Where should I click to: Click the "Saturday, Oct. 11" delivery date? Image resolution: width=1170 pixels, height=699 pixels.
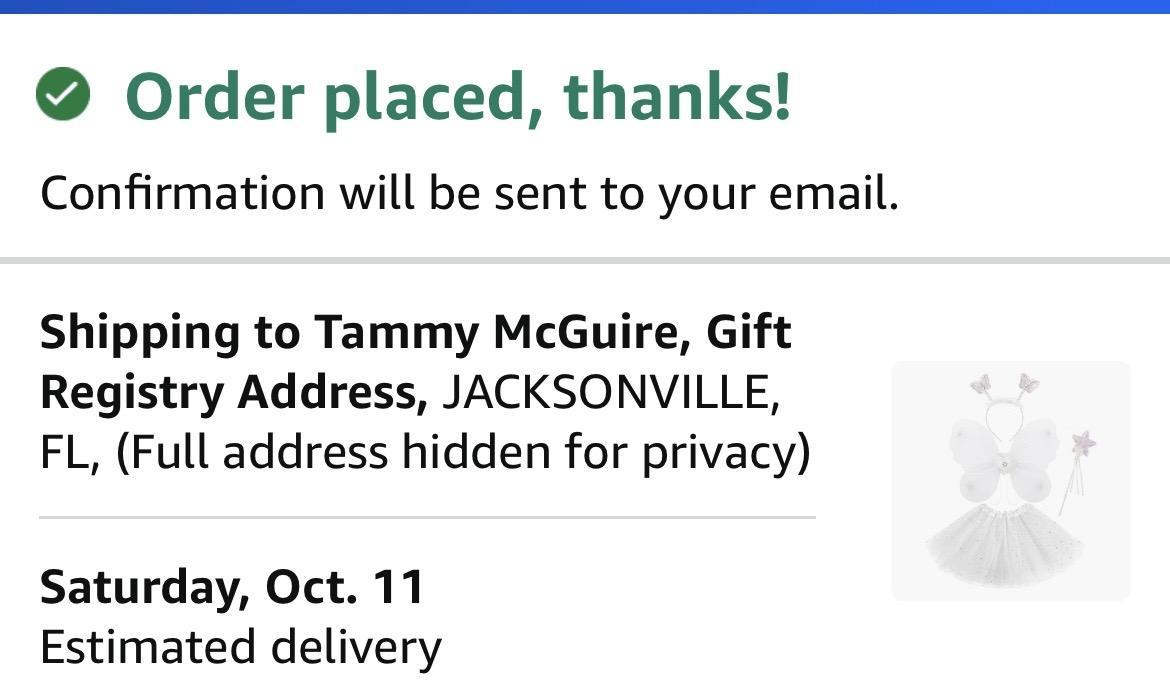tap(232, 587)
